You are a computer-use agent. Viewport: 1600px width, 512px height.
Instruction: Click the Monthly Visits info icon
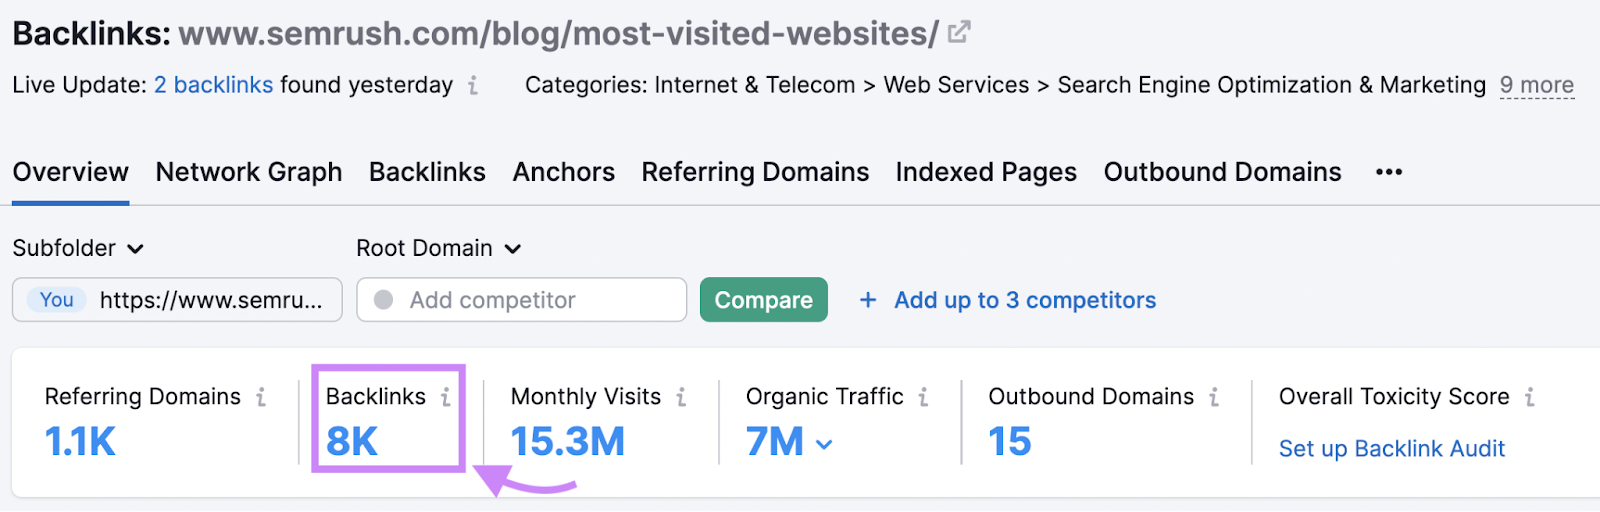[x=681, y=397]
